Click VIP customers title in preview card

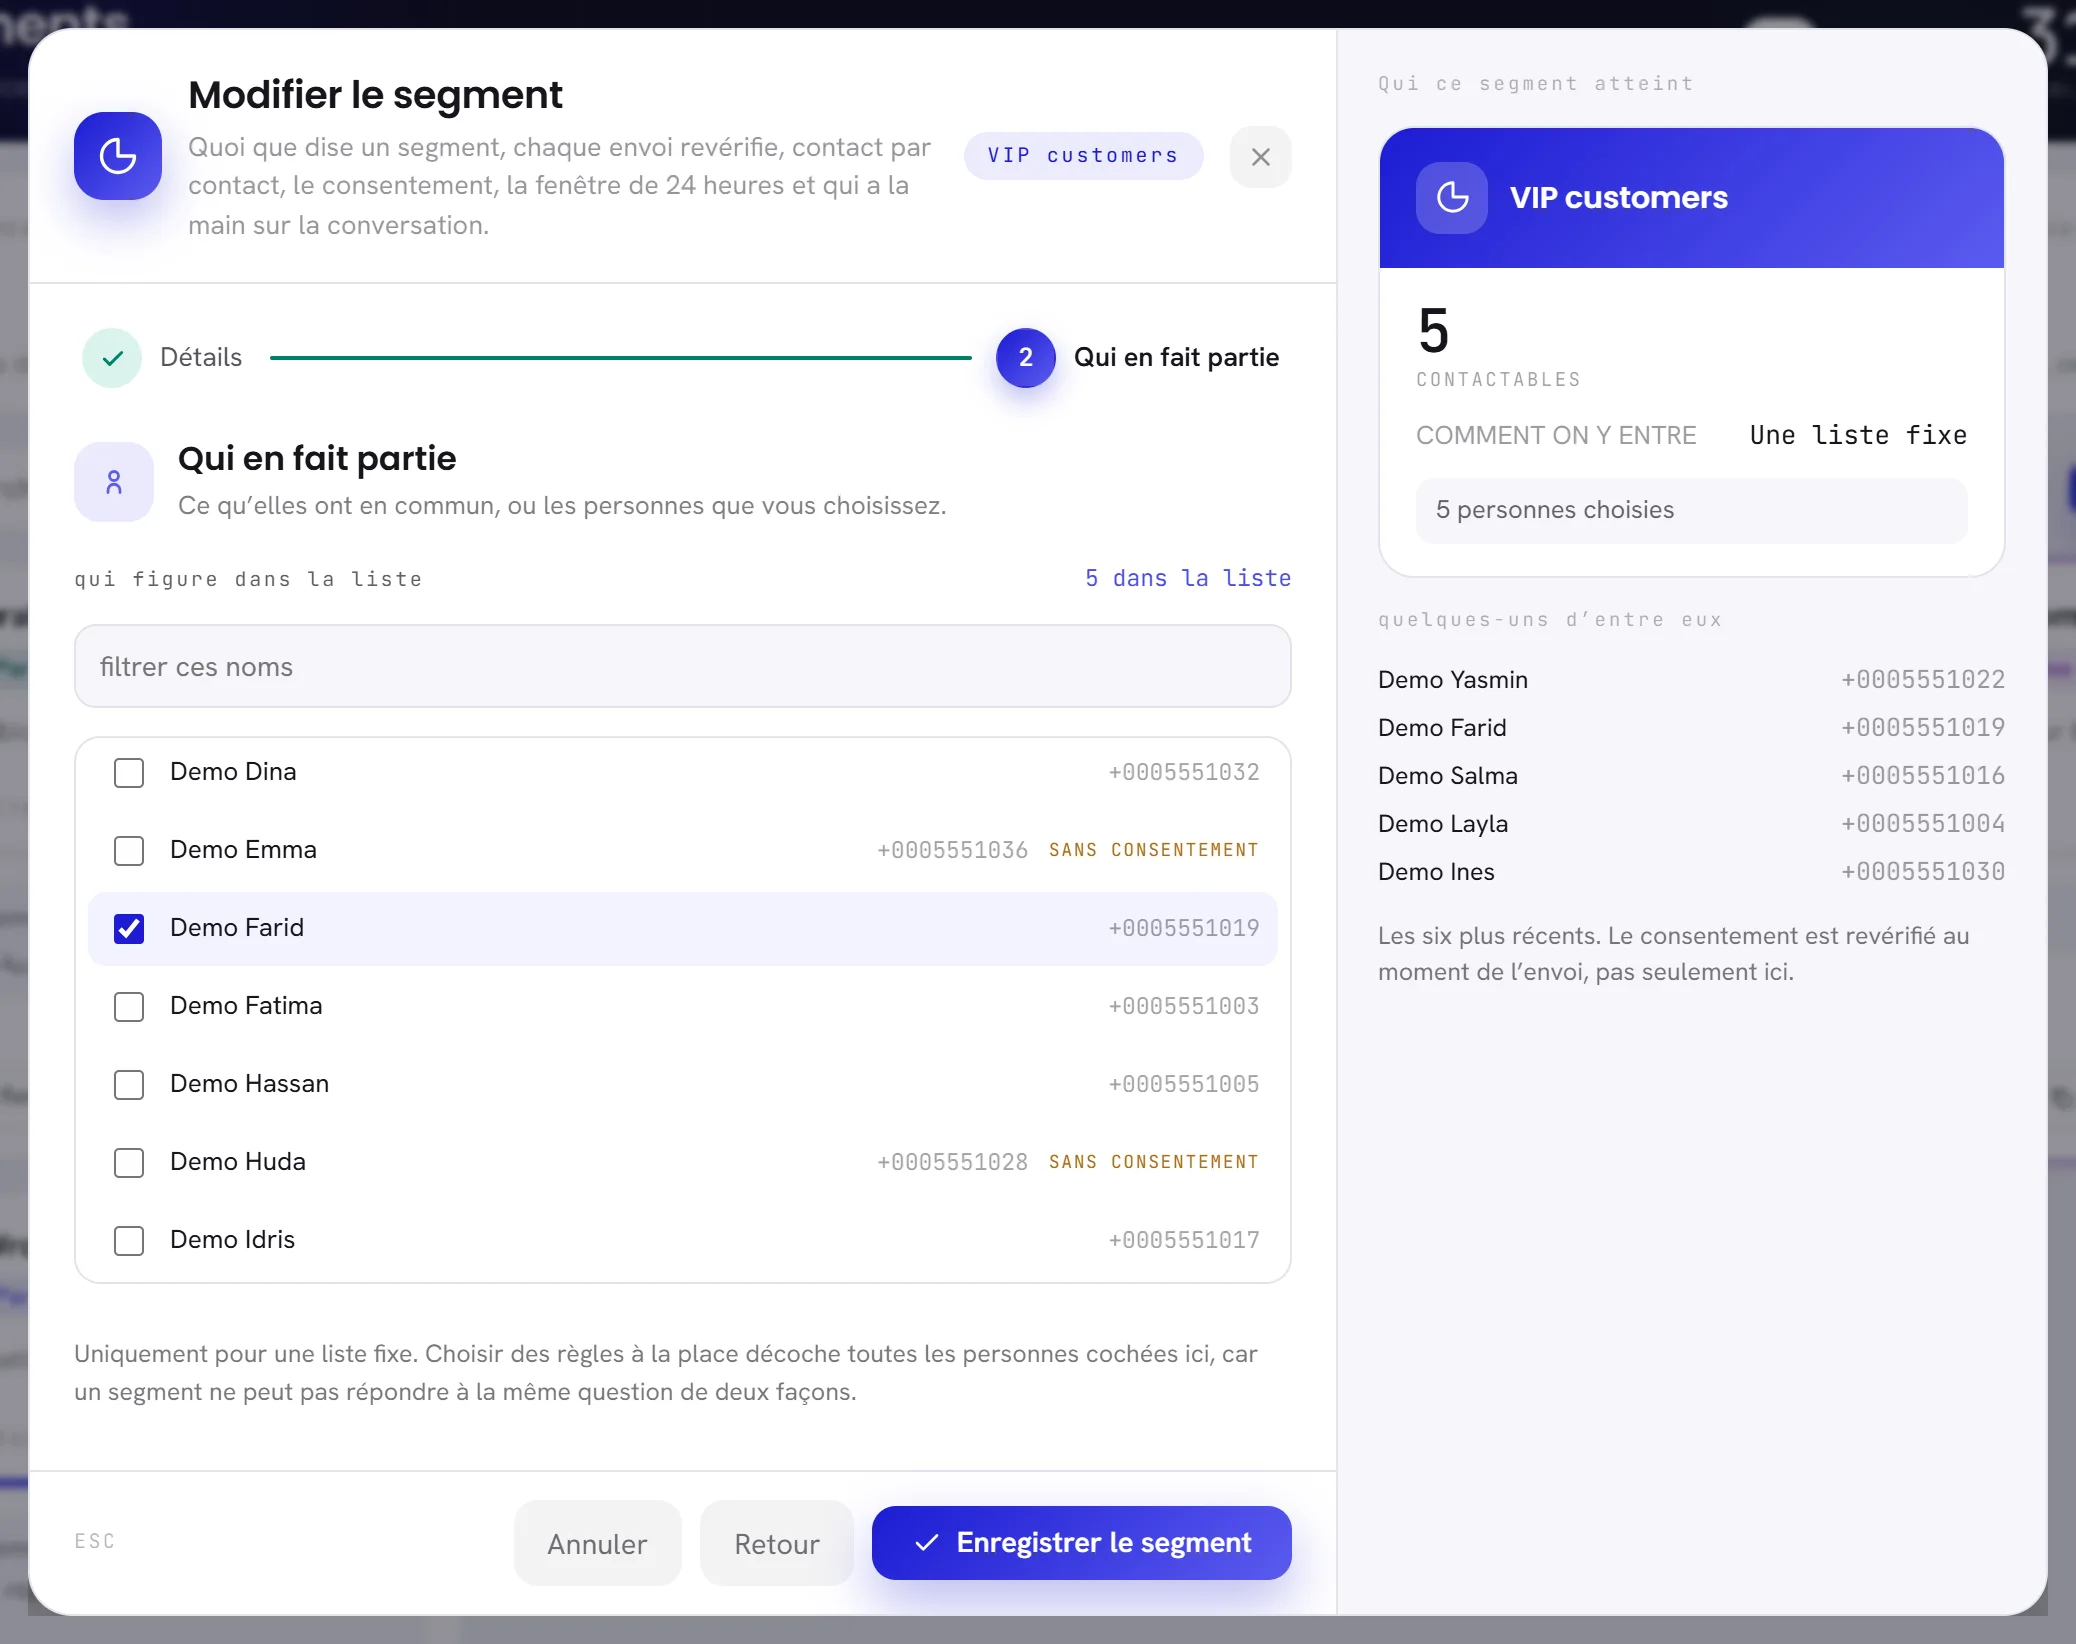1619,198
